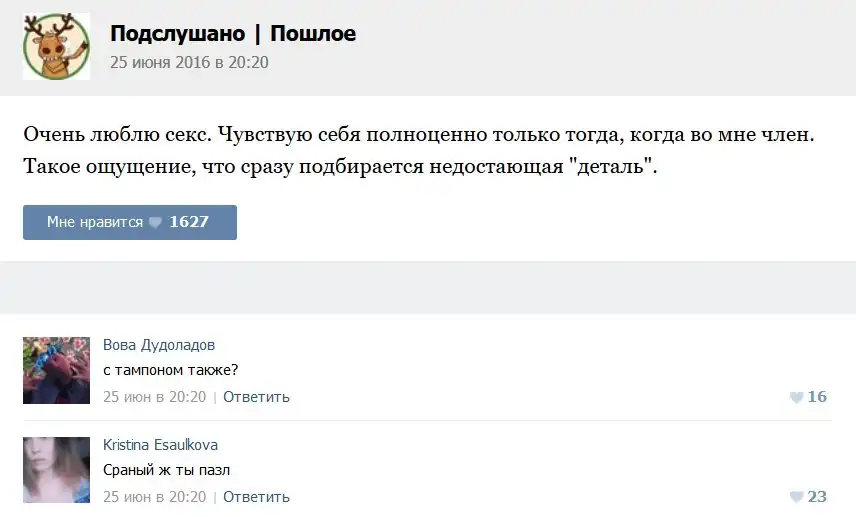Viewport: 856px width, 517px height.
Task: Like Kristina Esaulkova's comment with the heart icon
Action: pos(796,497)
